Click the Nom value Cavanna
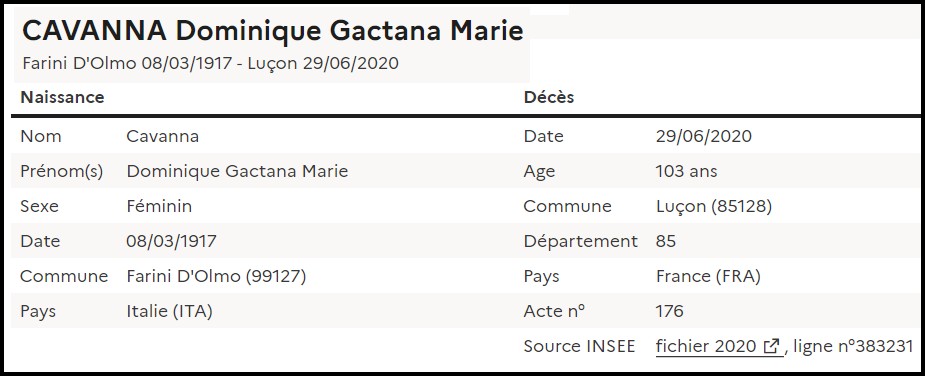 162,136
